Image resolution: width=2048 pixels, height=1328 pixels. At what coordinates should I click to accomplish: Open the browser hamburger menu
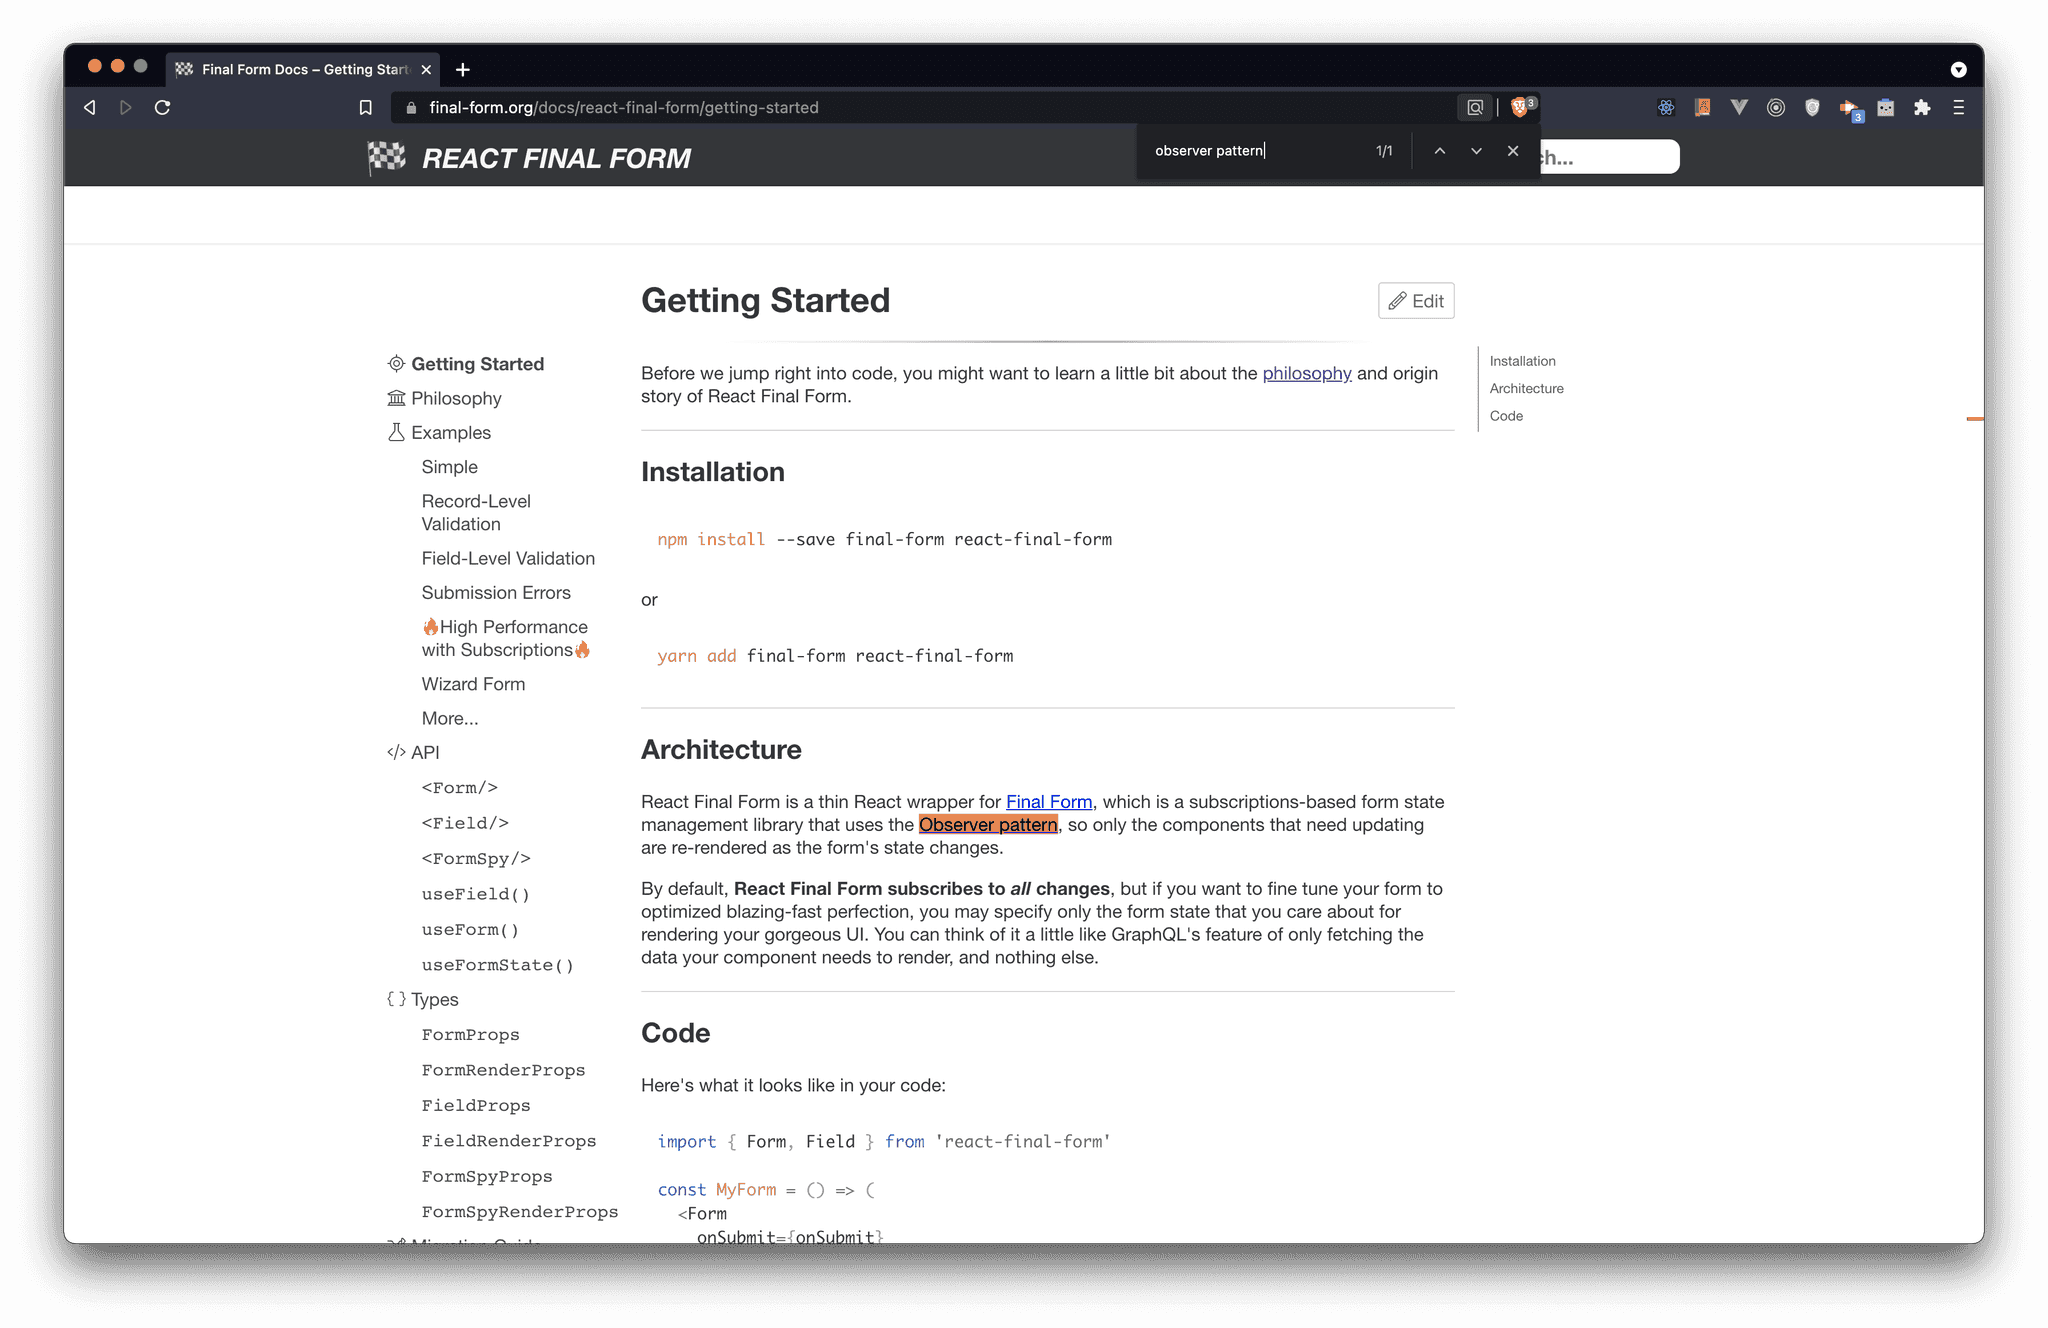click(1959, 107)
